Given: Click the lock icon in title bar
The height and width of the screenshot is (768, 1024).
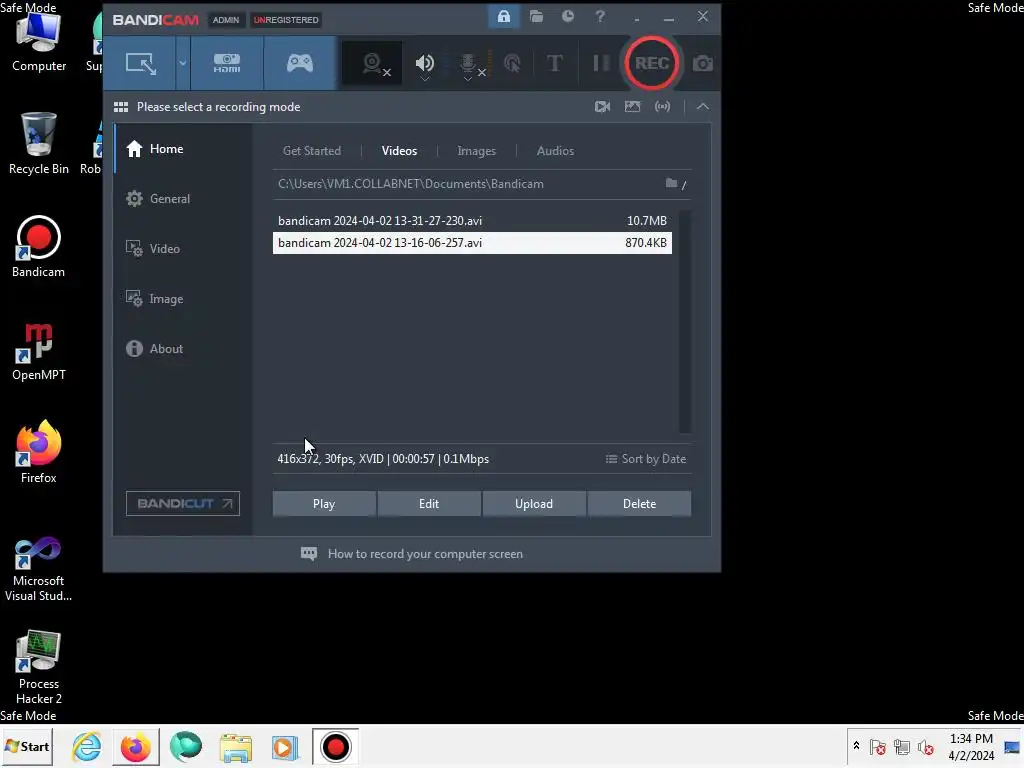Looking at the screenshot, I should [x=504, y=16].
